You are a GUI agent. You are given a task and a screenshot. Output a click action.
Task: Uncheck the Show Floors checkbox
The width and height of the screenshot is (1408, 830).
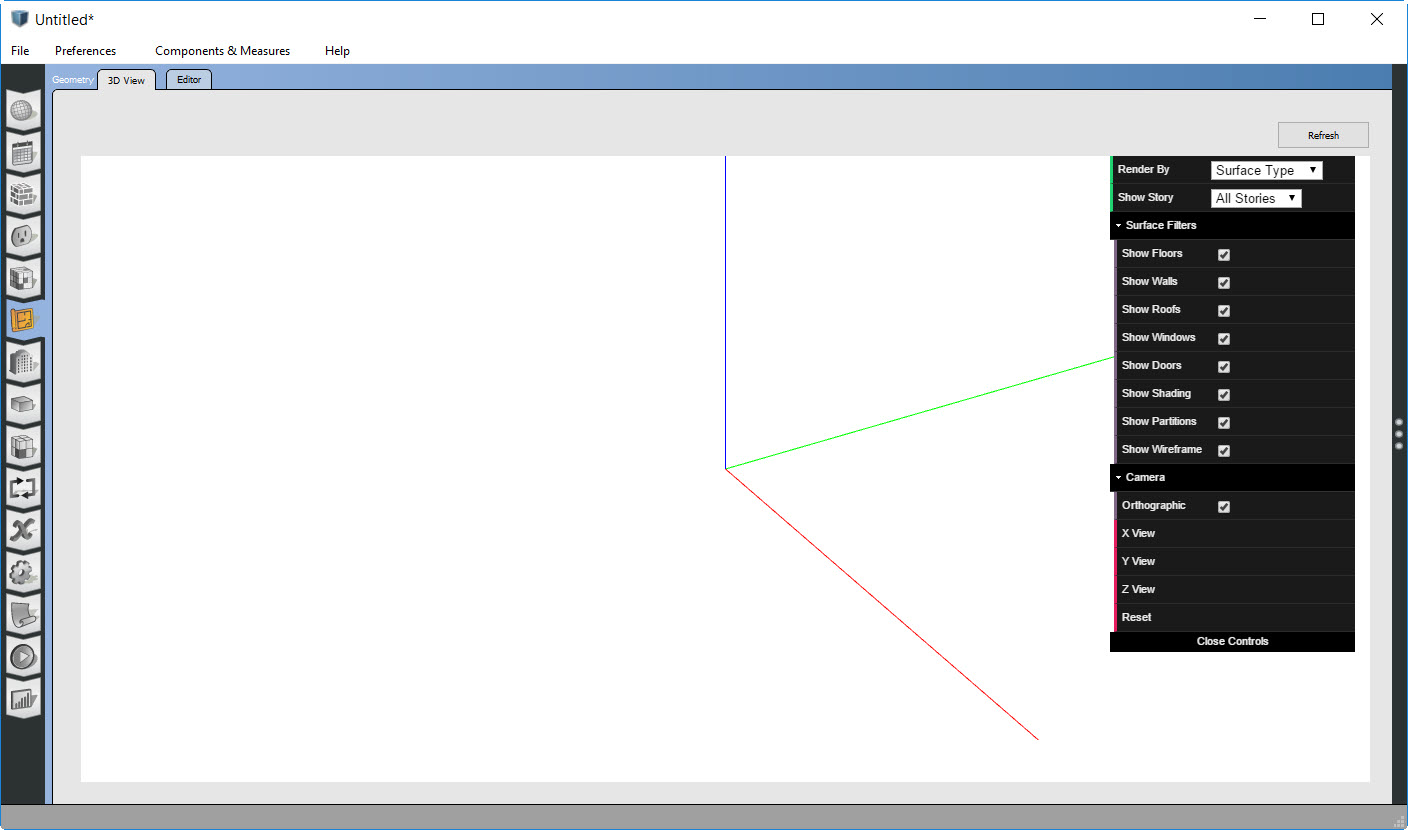click(1223, 254)
